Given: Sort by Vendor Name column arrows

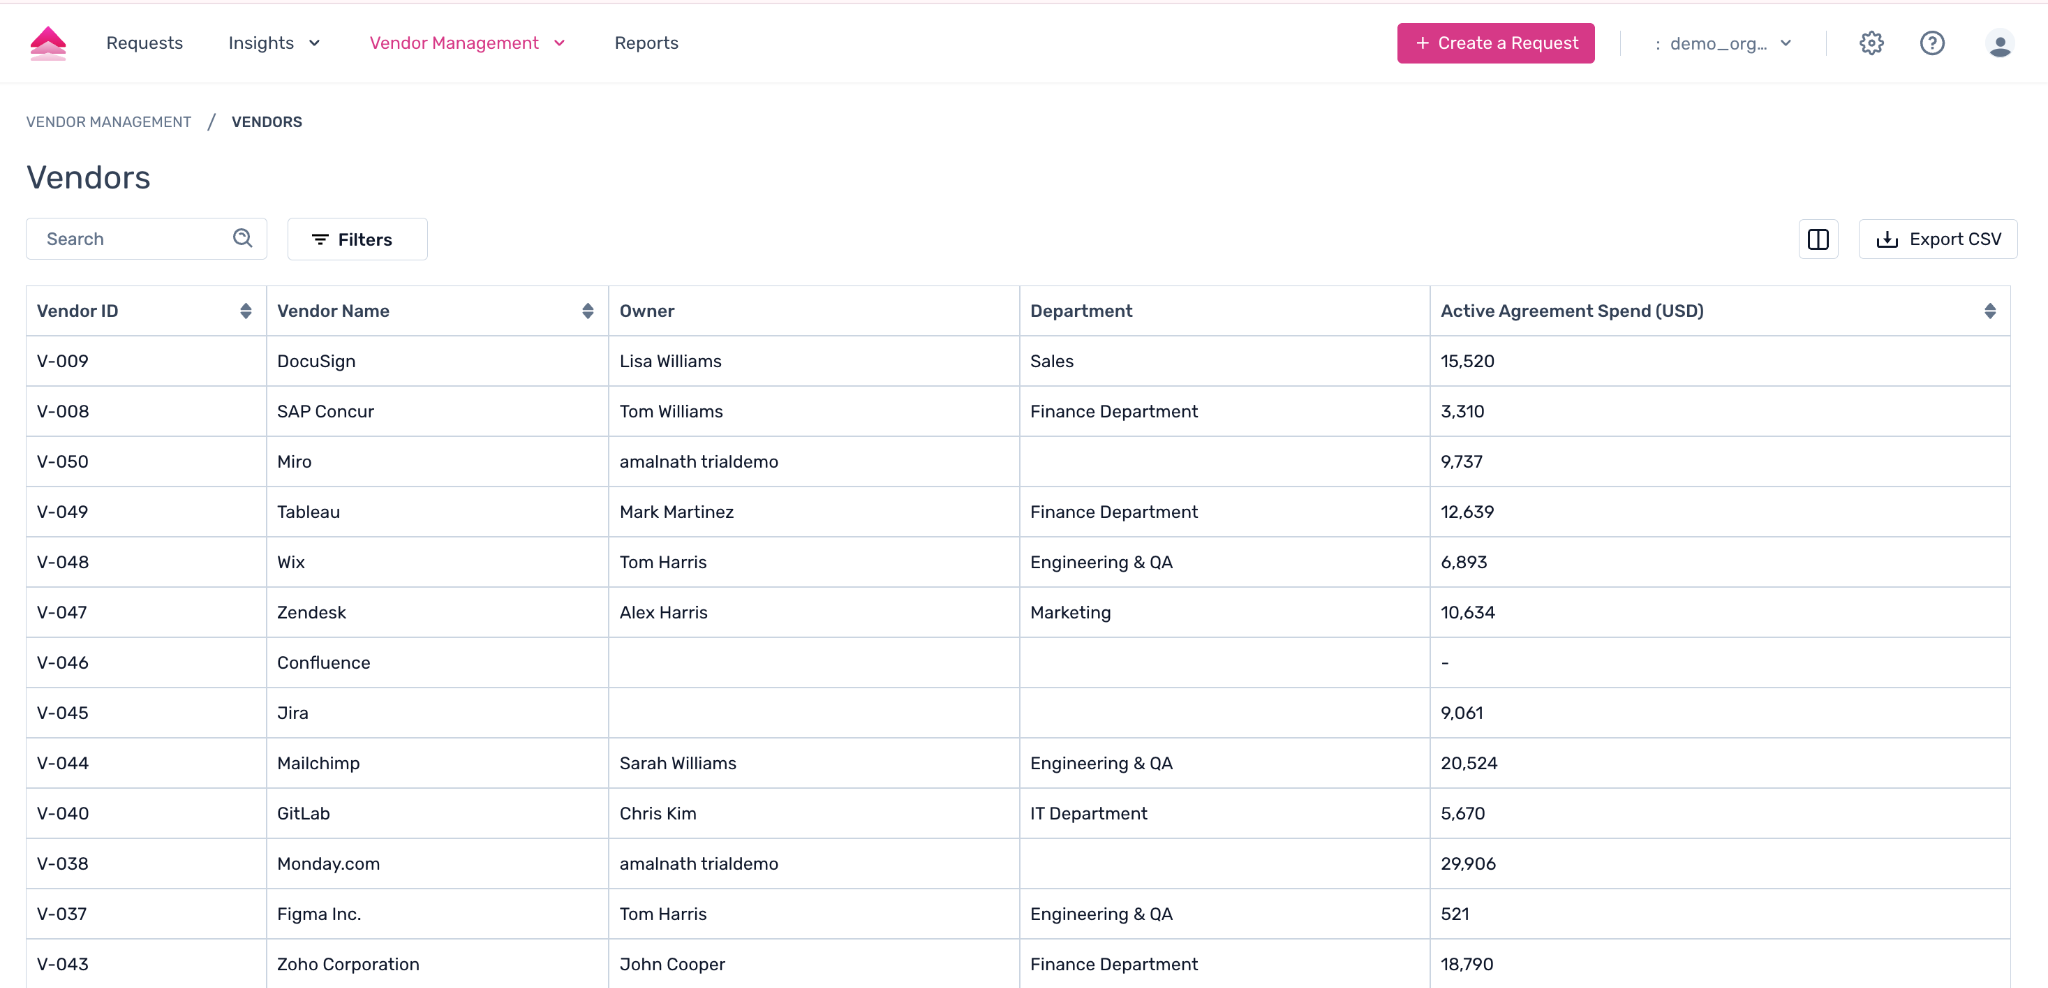Looking at the screenshot, I should 588,311.
